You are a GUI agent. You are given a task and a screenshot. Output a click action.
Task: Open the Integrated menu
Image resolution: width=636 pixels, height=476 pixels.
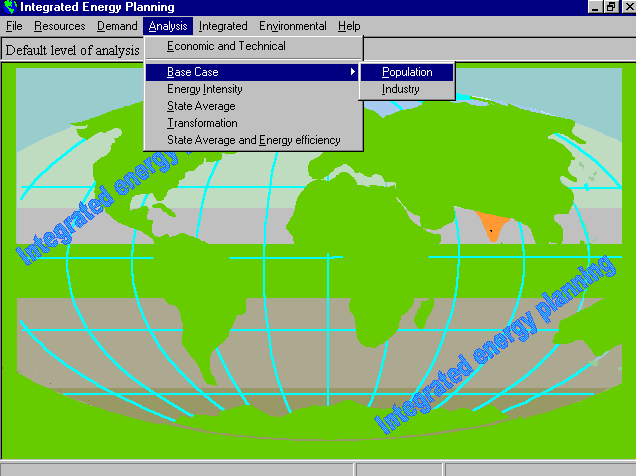(223, 26)
